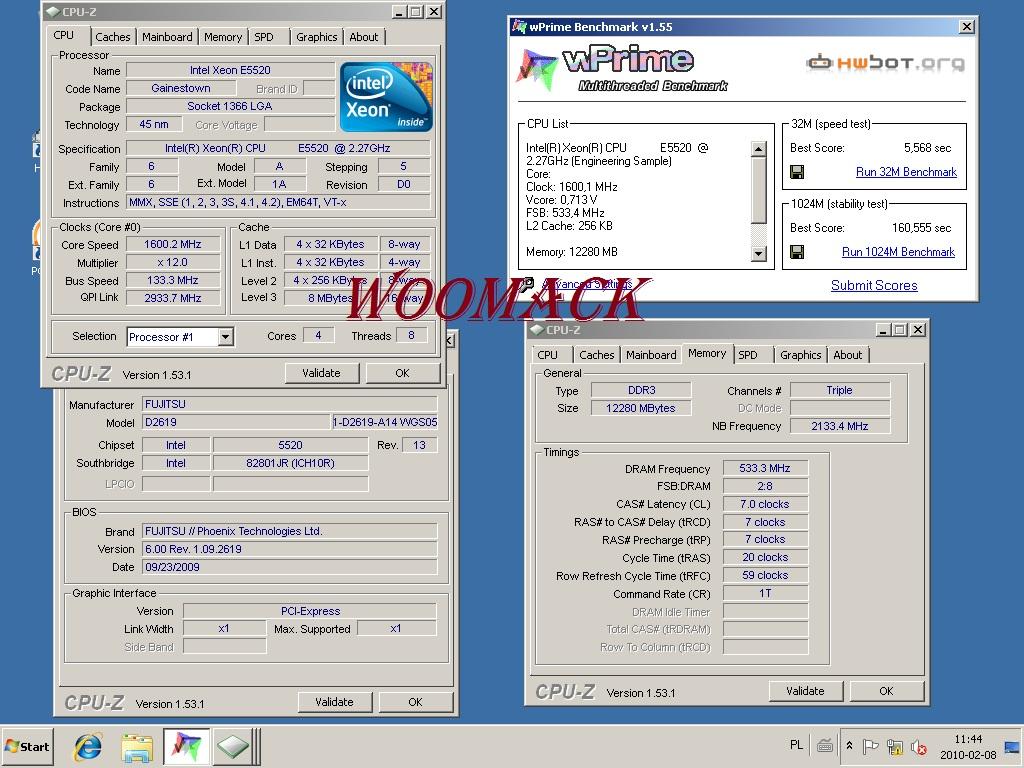Open SPD tab in the Memory CPU-Z window
This screenshot has width=1024, height=768.
click(748, 355)
